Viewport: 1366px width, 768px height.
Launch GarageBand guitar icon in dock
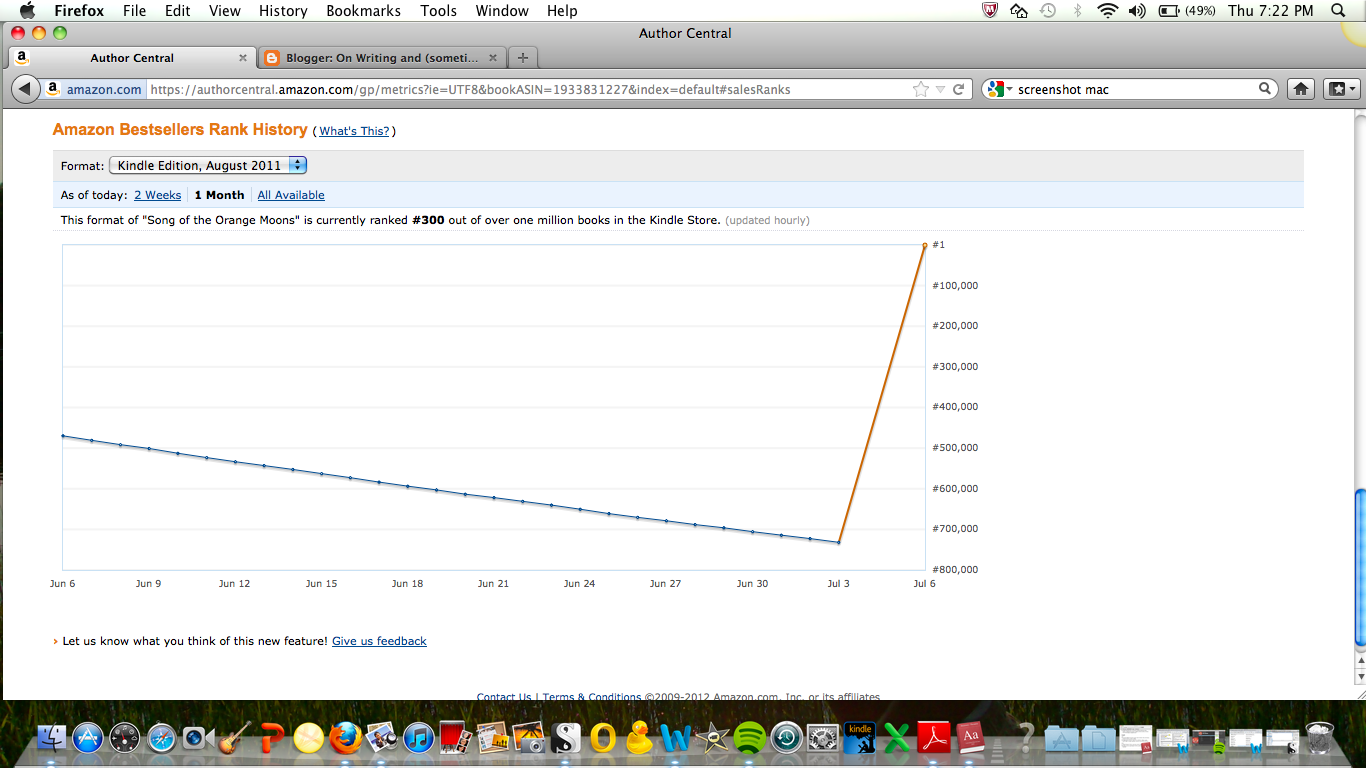(x=235, y=738)
